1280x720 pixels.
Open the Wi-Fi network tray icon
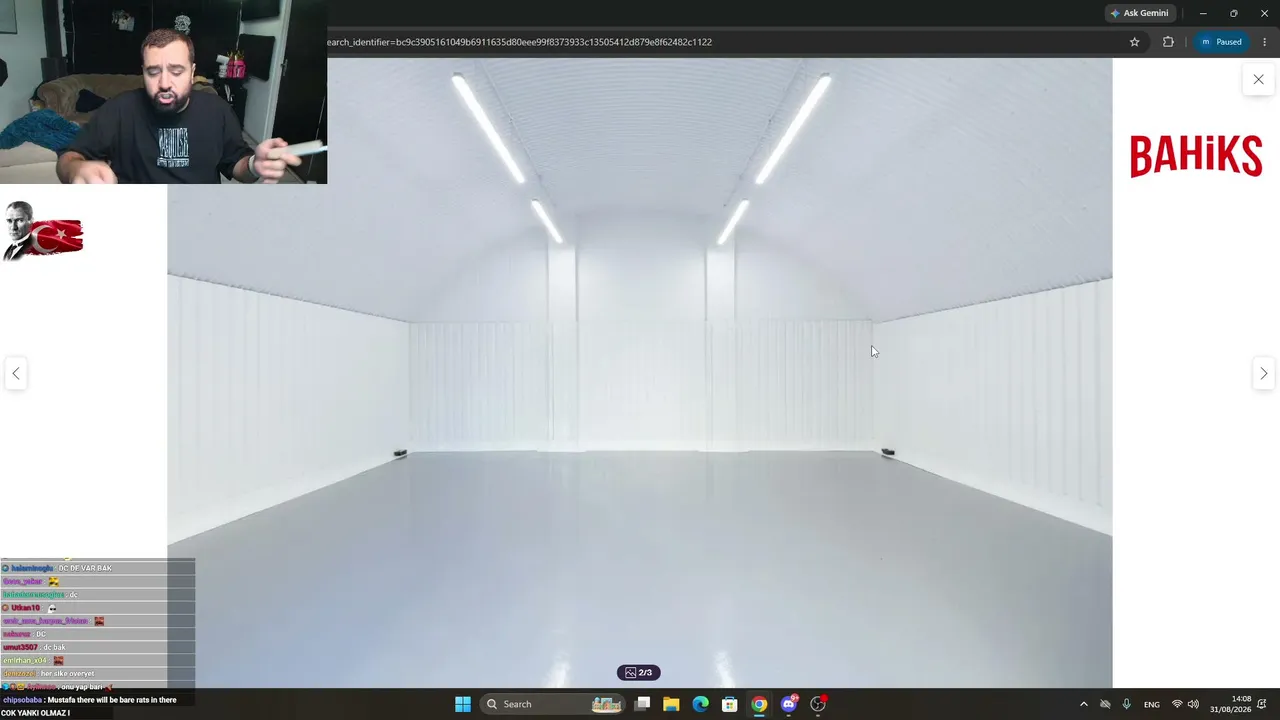point(1177,704)
